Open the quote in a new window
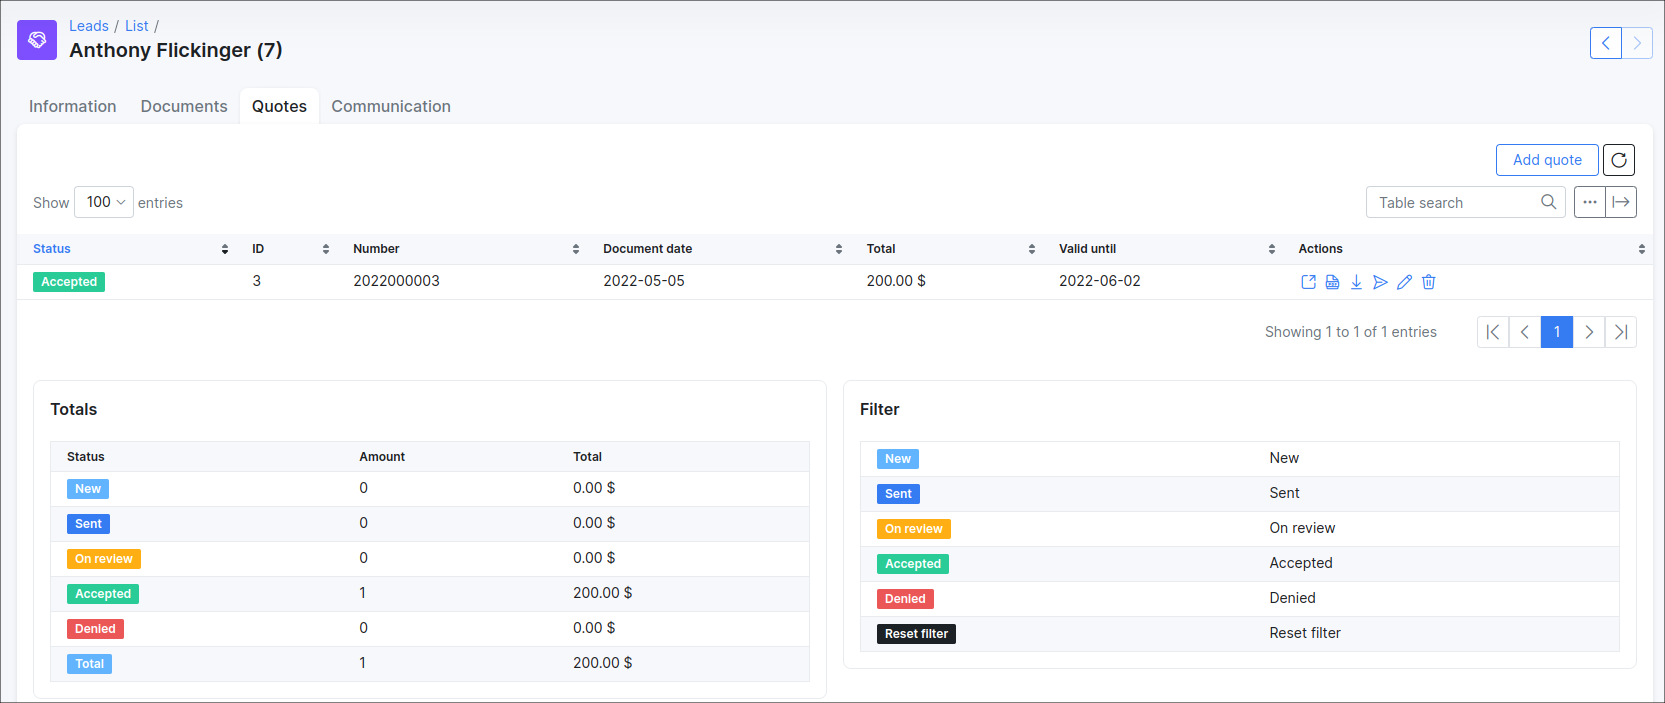 pyautogui.click(x=1308, y=282)
